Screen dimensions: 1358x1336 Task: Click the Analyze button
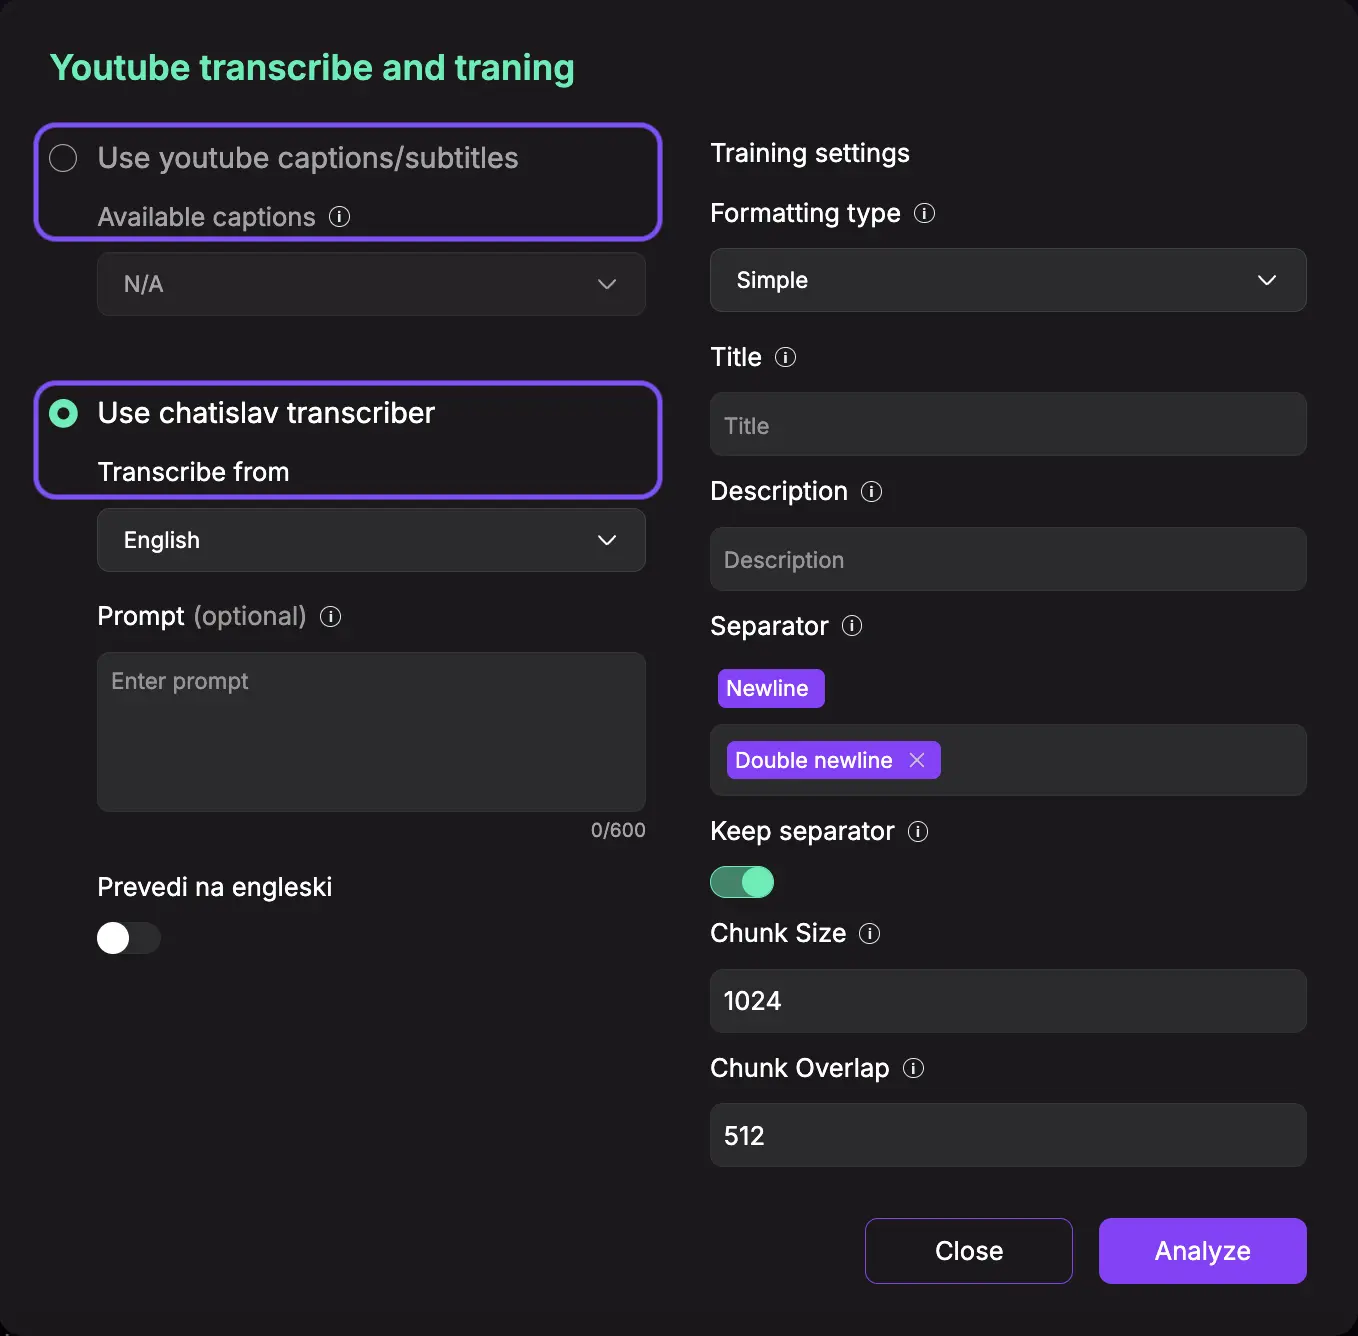1203,1251
